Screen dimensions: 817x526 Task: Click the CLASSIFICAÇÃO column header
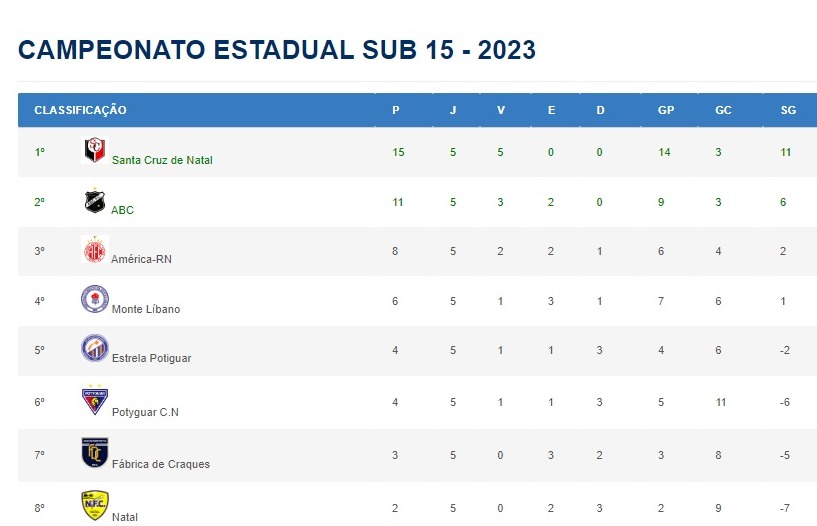tap(80, 110)
